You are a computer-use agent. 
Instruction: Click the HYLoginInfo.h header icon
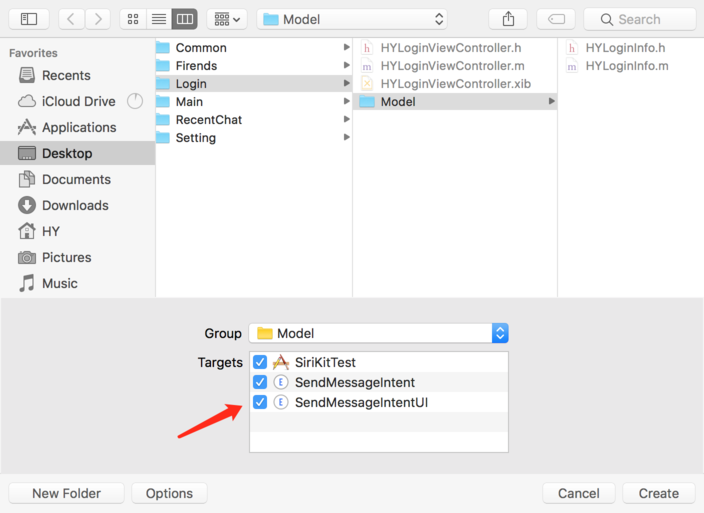[x=572, y=48]
